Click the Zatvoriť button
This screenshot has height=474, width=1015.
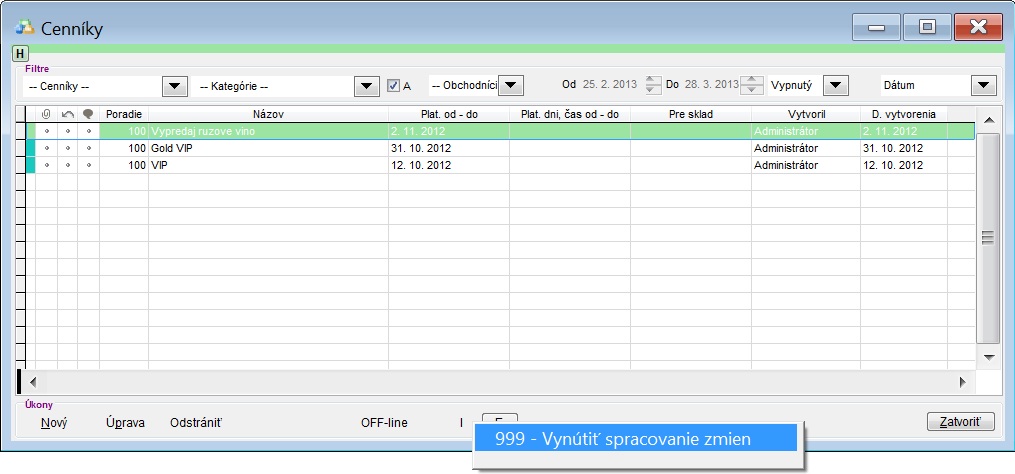961,421
